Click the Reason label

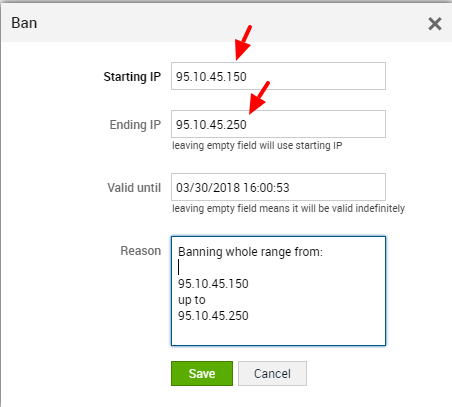(141, 251)
